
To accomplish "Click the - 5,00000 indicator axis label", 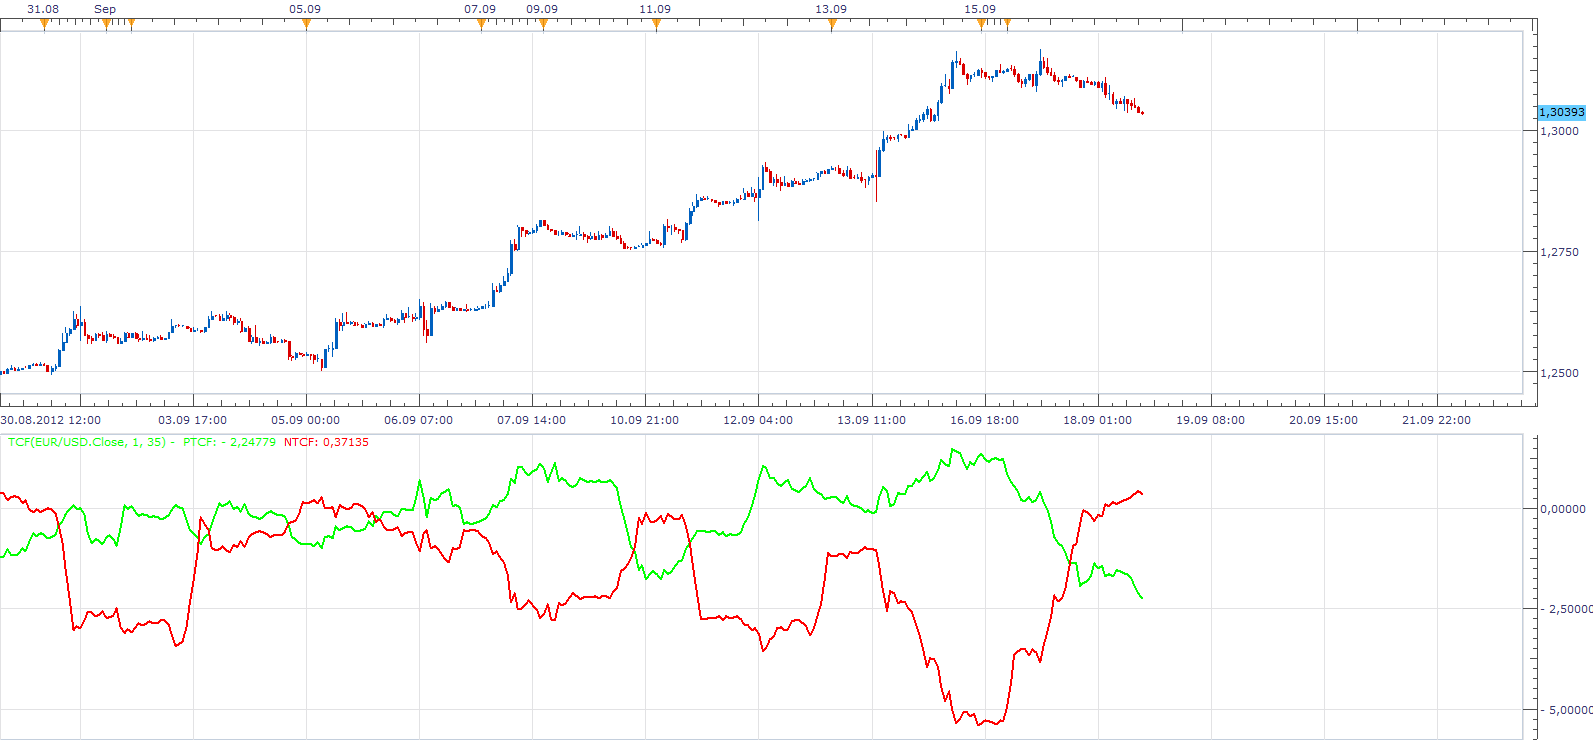I will [x=1566, y=710].
